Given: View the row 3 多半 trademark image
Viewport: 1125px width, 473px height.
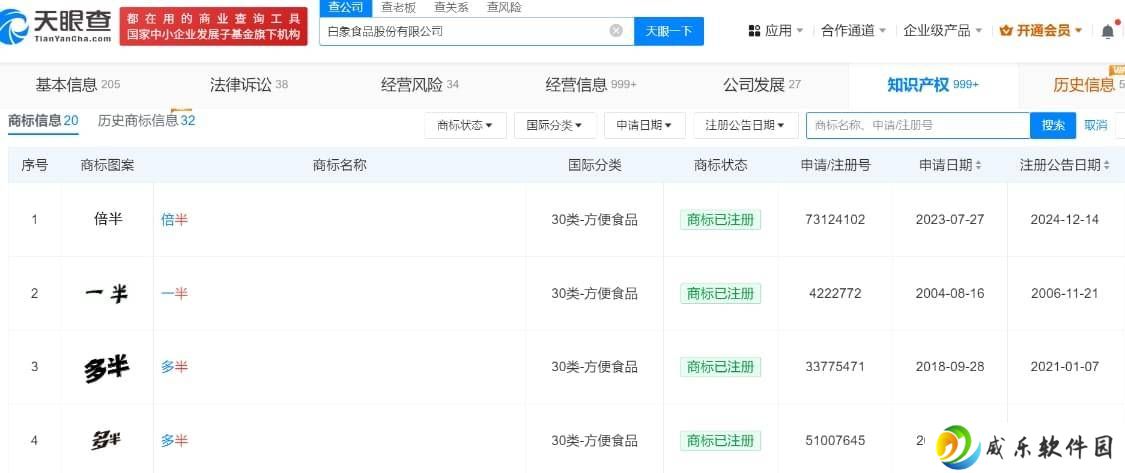Looking at the screenshot, I should coord(106,368).
